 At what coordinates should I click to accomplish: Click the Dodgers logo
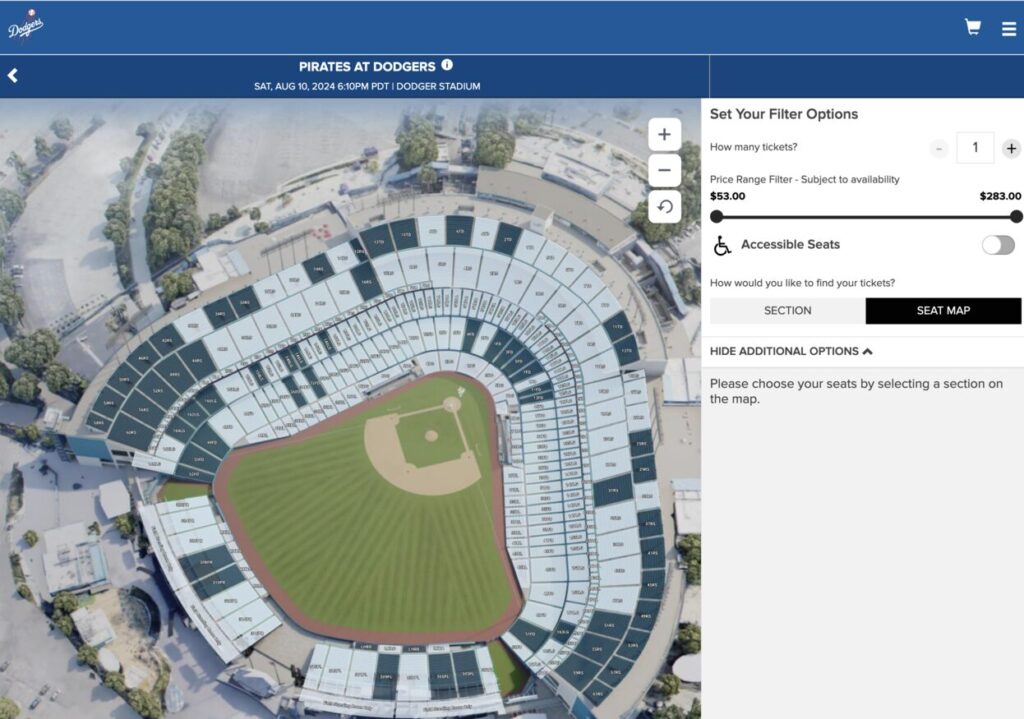(x=25, y=27)
